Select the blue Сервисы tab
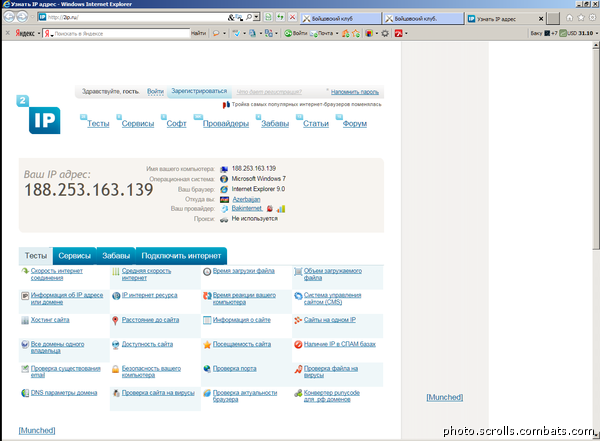The image size is (600, 441). coord(75,256)
